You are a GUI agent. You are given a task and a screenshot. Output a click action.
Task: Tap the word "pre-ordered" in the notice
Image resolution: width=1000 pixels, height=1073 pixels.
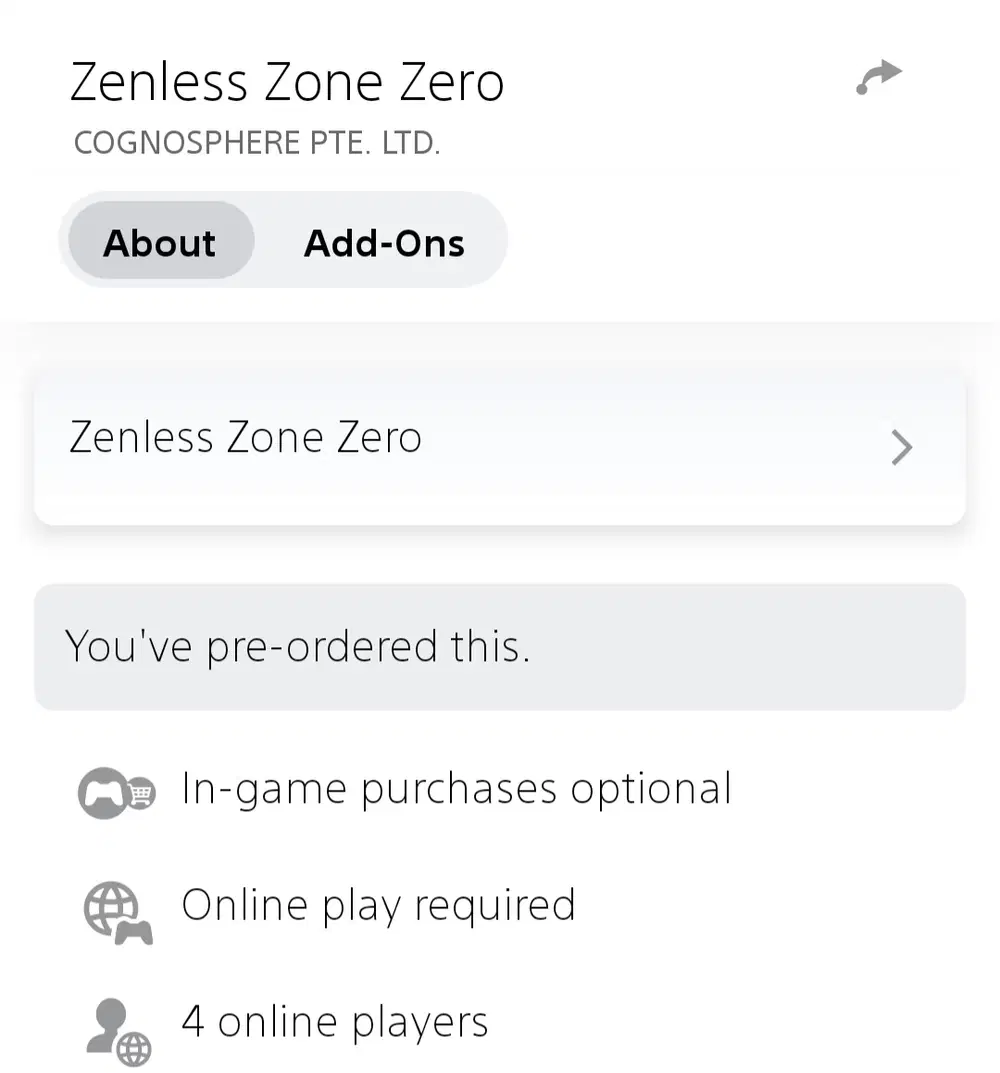tap(322, 648)
